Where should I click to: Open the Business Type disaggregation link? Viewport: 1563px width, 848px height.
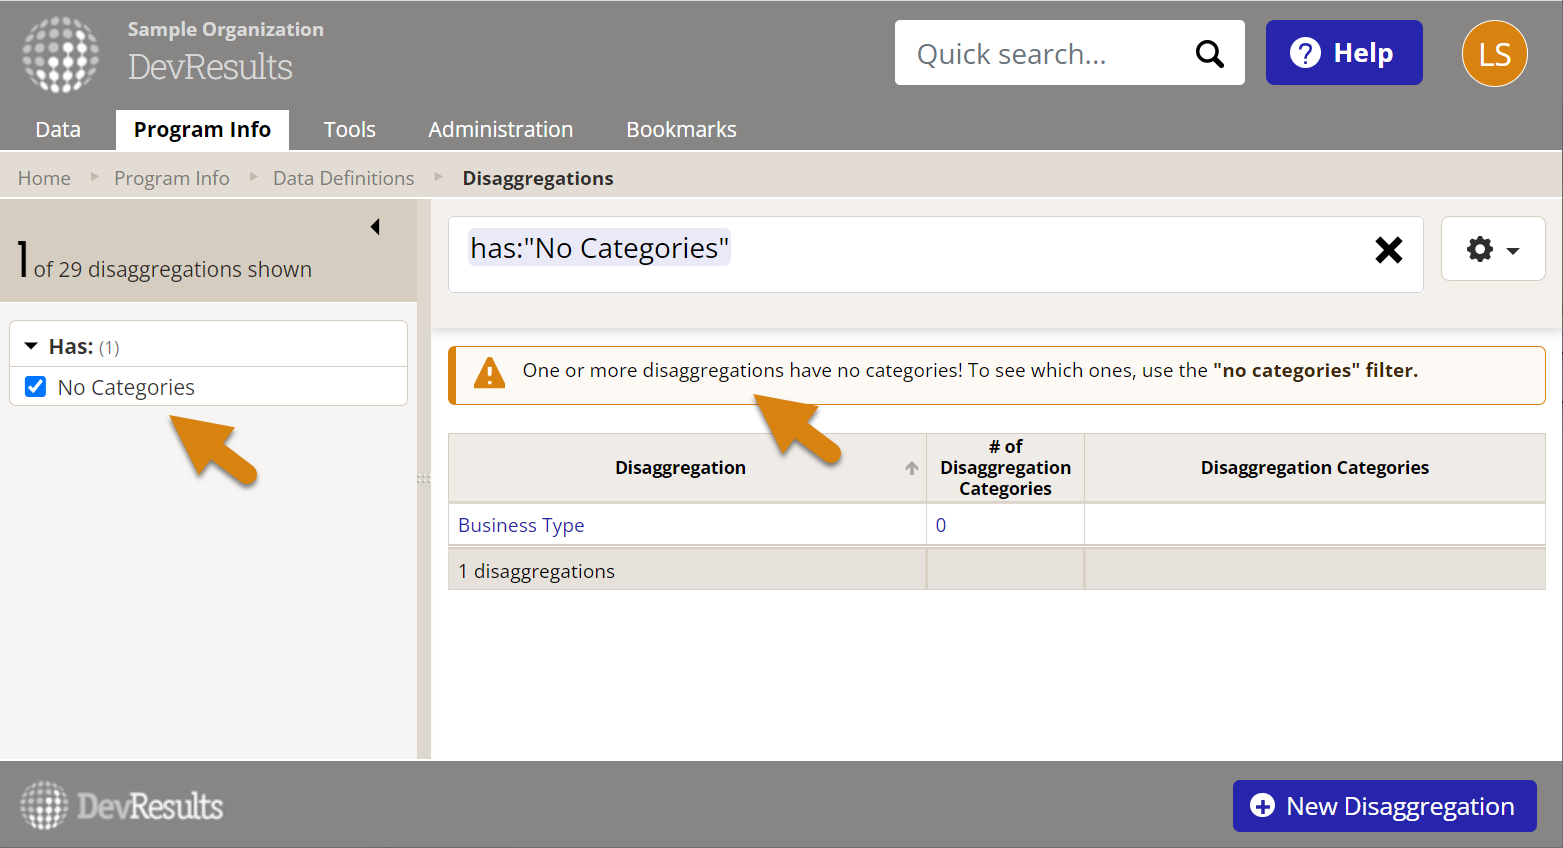[521, 525]
